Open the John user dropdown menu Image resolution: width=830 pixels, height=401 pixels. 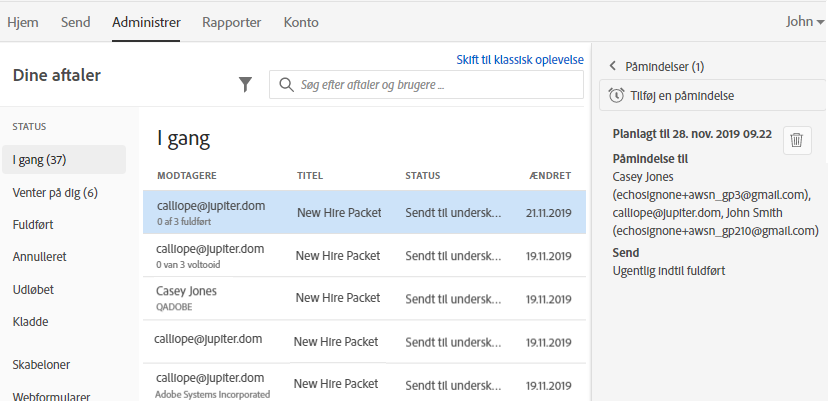pyautogui.click(x=804, y=21)
